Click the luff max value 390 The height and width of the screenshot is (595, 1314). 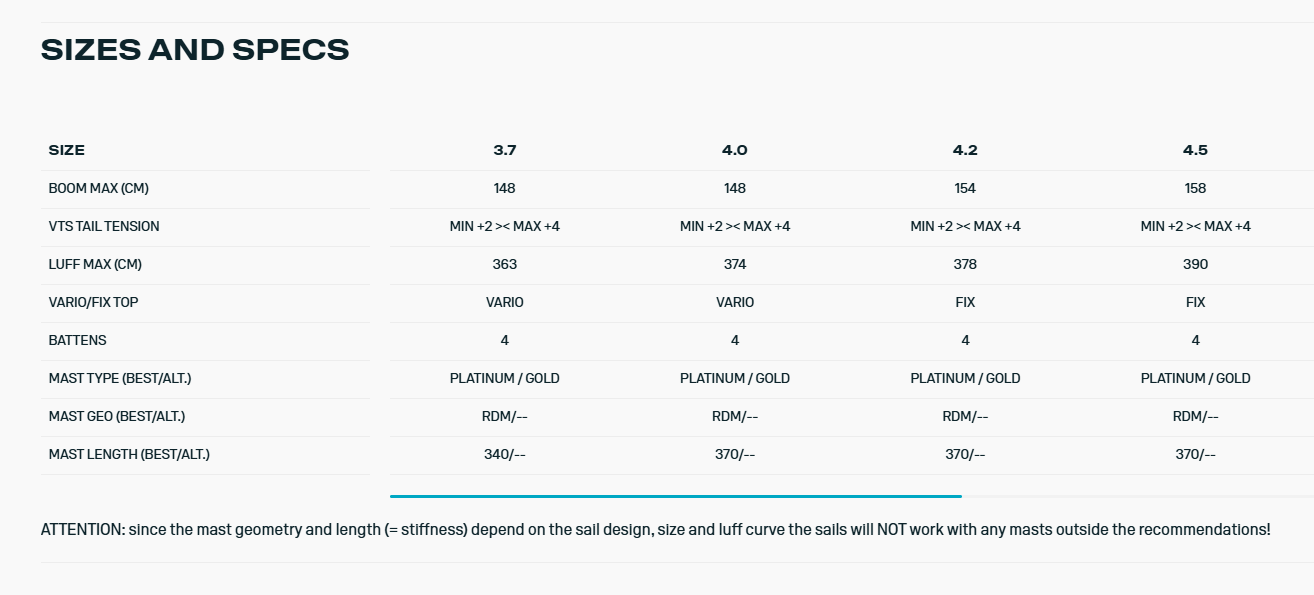point(1195,264)
